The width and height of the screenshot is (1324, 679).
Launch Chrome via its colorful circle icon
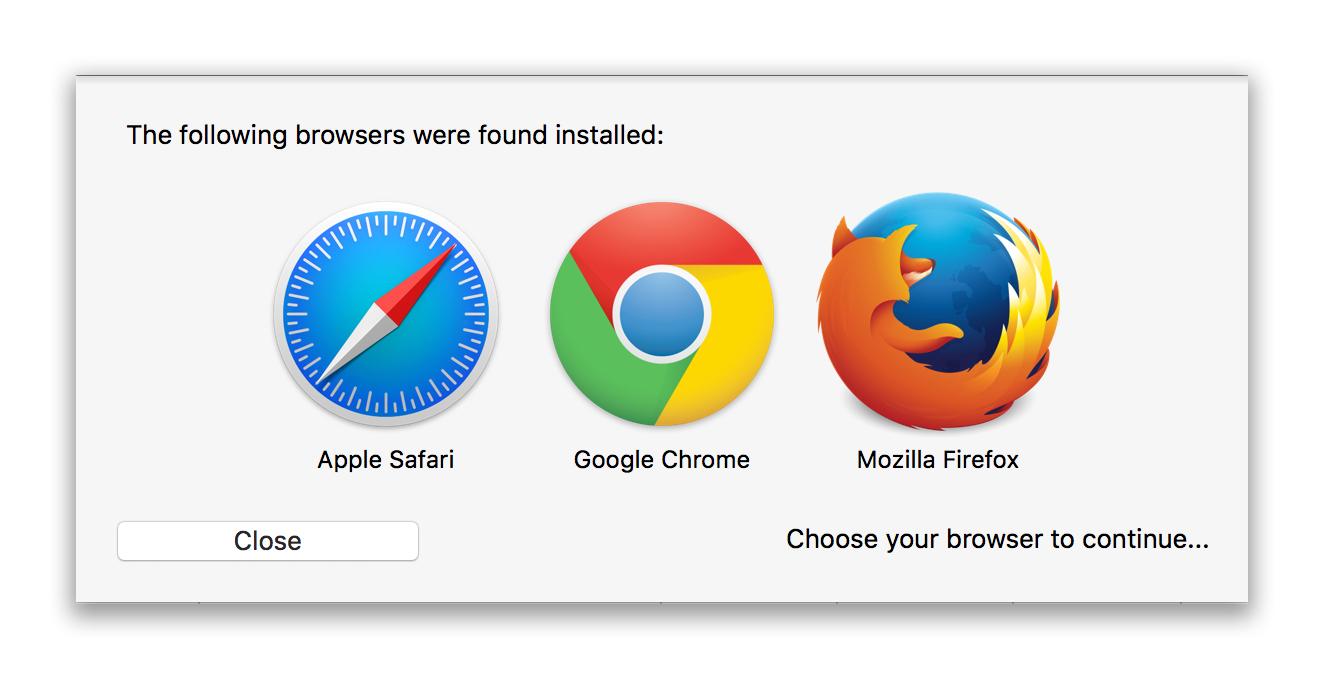pos(662,313)
